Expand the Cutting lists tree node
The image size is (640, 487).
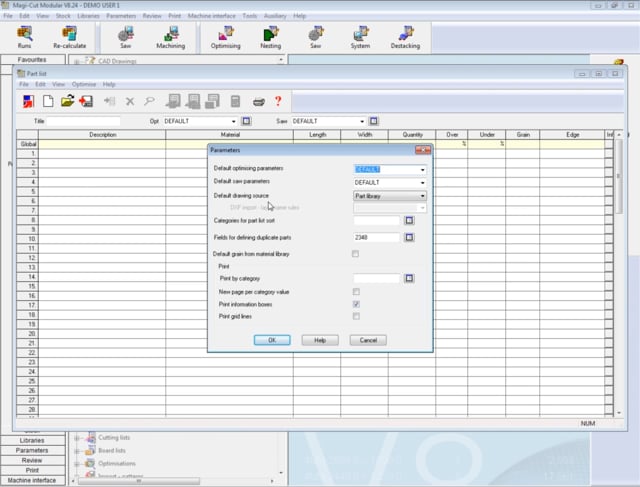(77, 438)
